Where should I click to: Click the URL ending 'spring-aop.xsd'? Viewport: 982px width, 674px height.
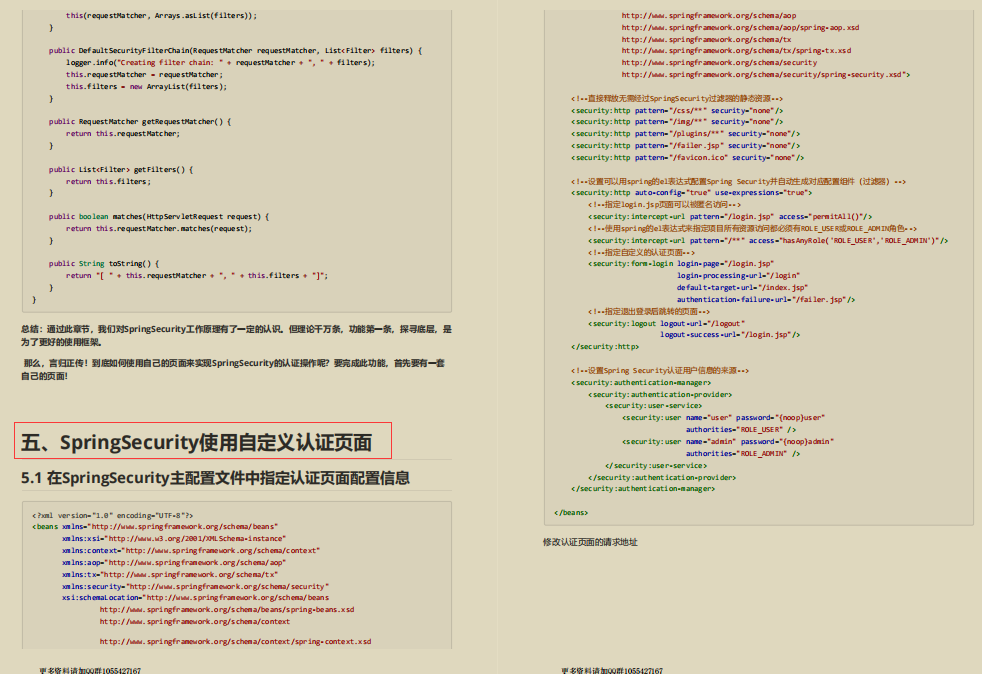pos(740,28)
